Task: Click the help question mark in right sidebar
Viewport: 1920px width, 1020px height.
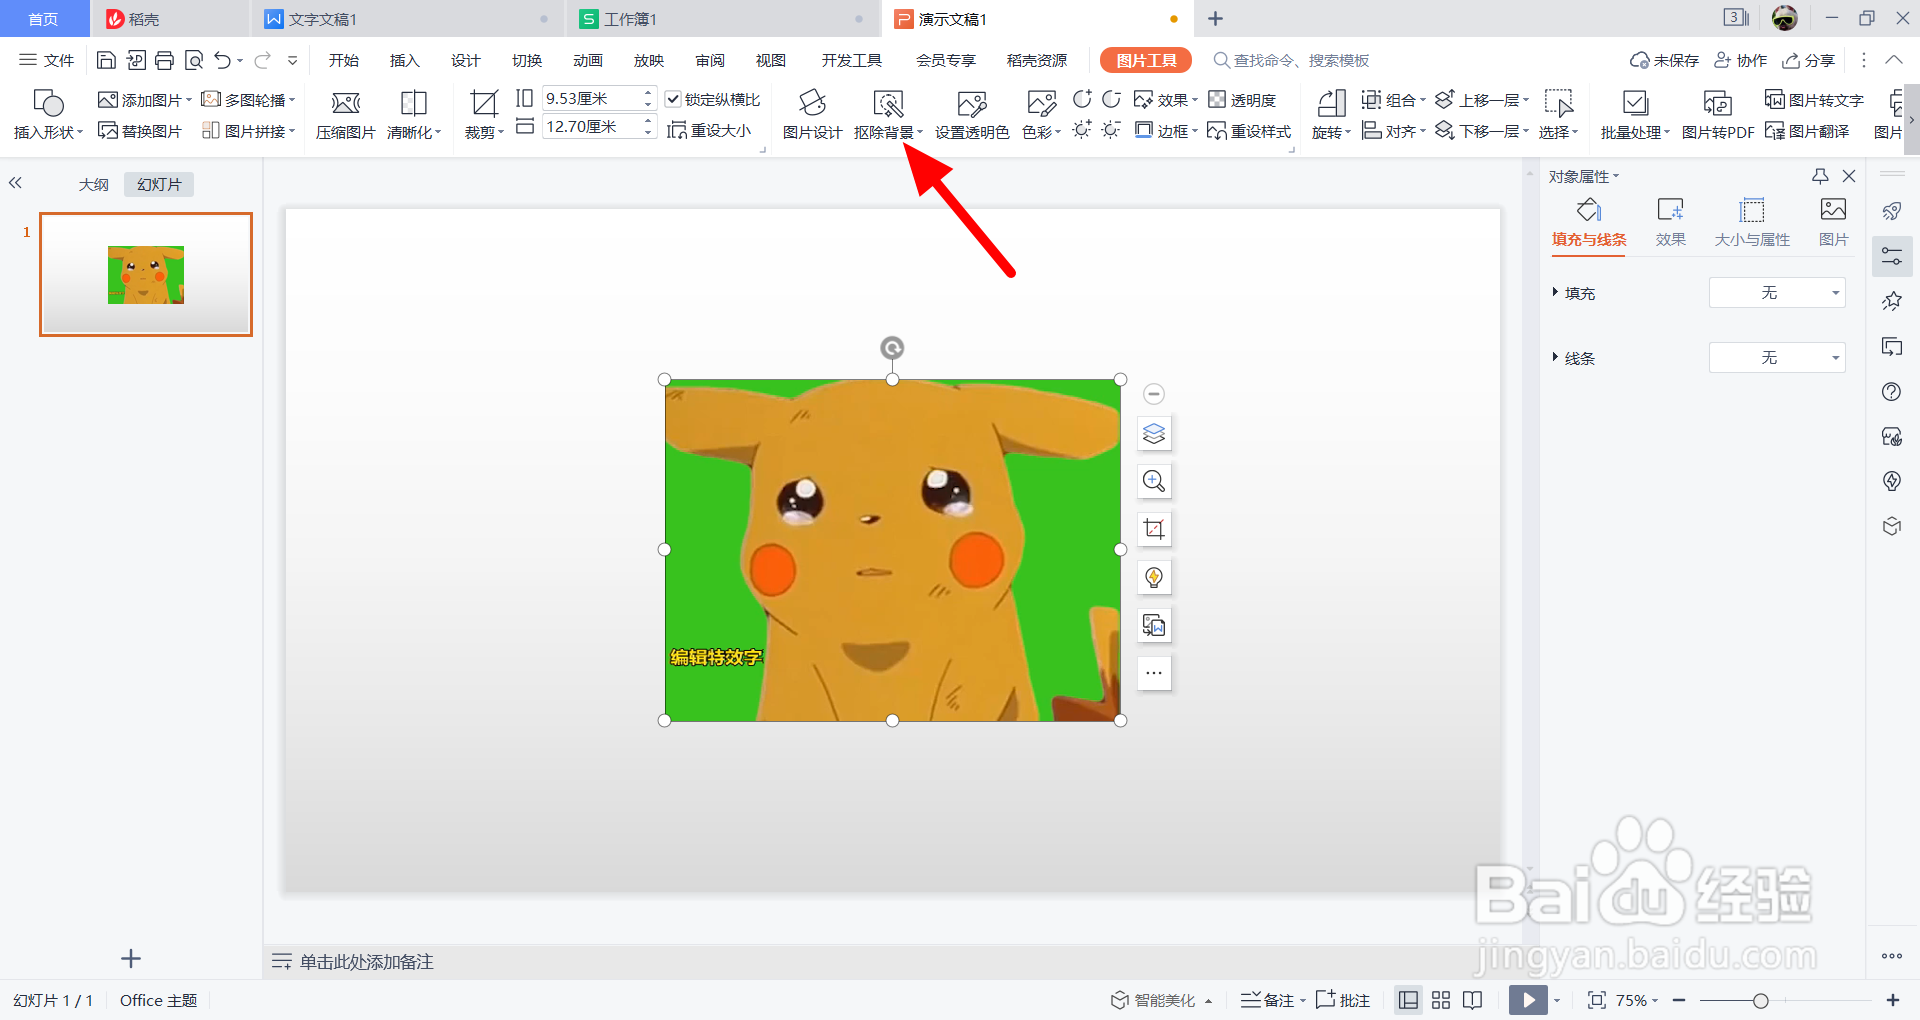Action: coord(1891,391)
